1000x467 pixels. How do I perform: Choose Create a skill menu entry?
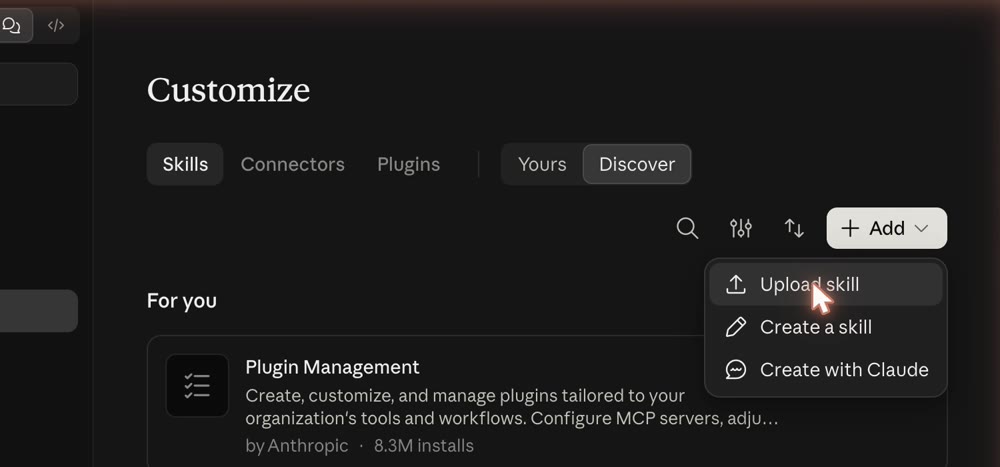point(826,327)
